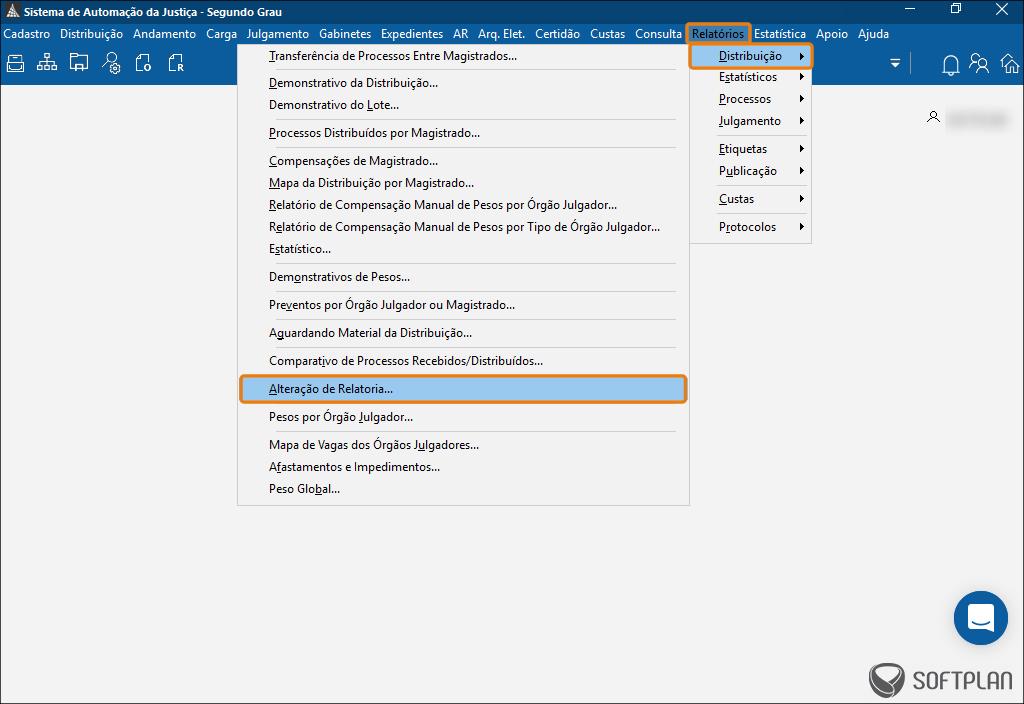Screen dimensions: 1024x704
Task: Open the notifications bell icon
Action: click(x=950, y=65)
